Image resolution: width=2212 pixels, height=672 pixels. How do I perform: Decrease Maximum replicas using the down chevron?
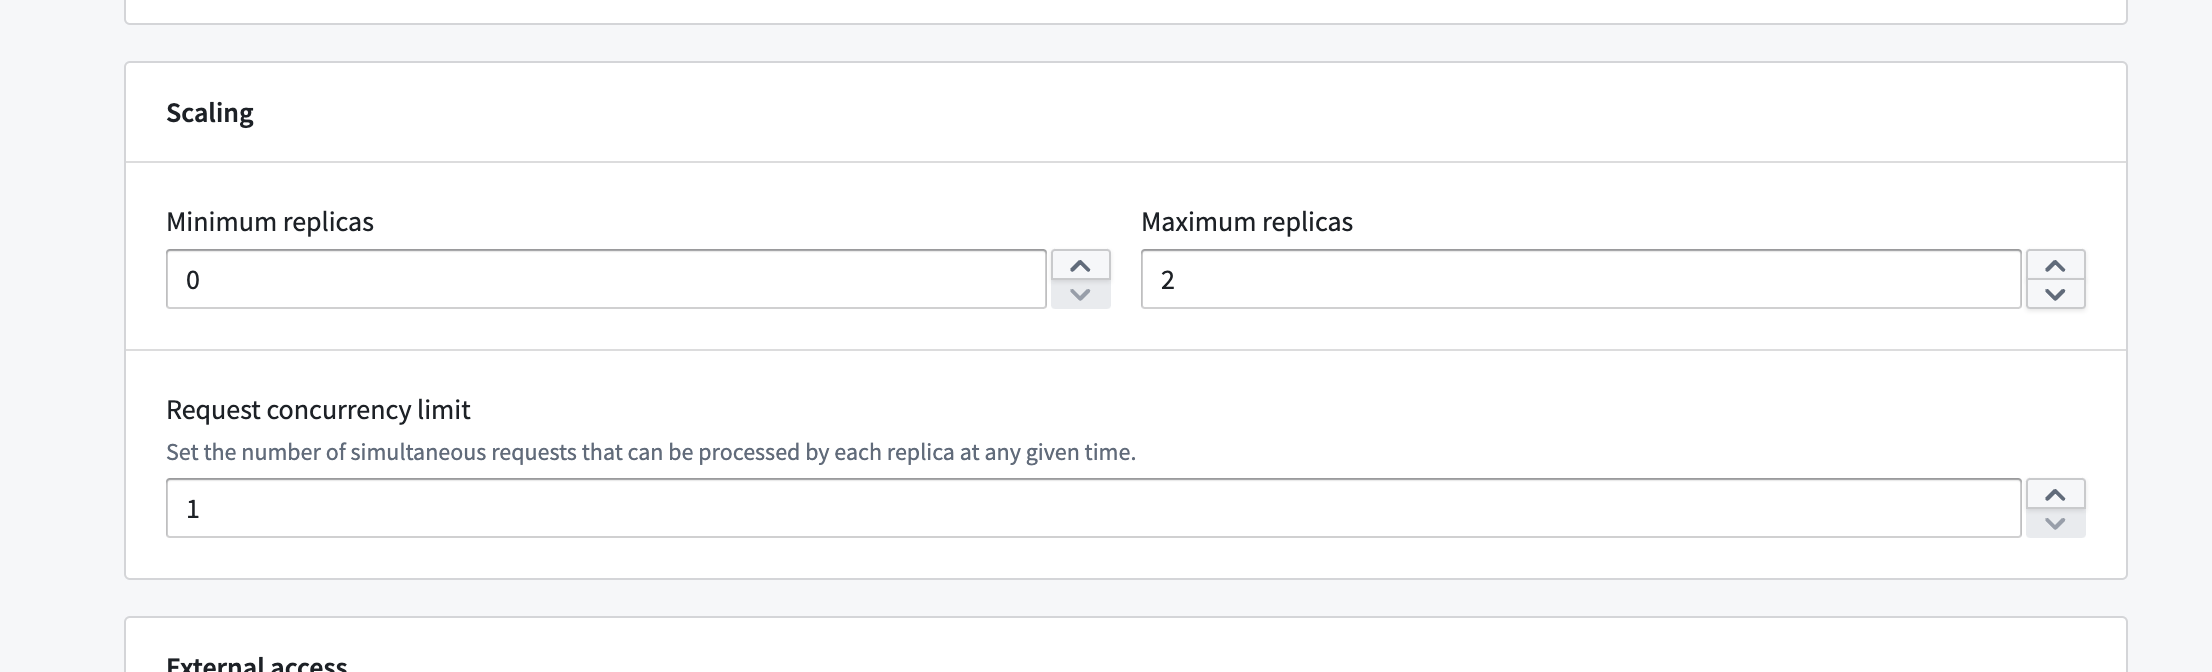pos(2055,294)
